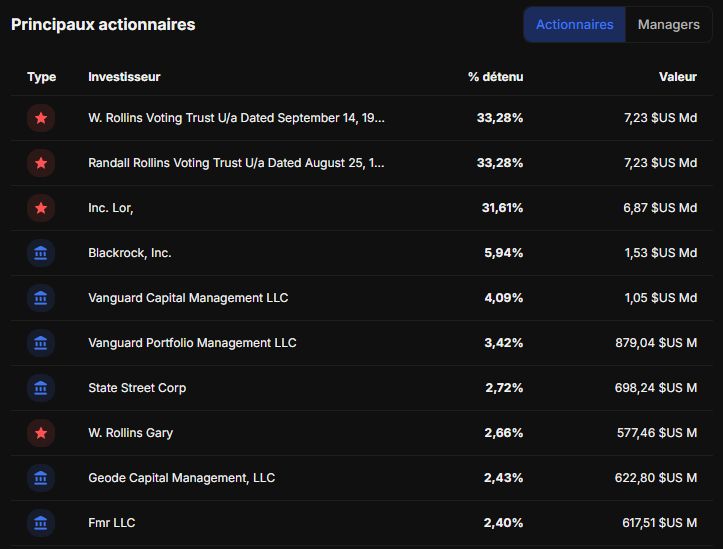Click the 1,53 $US Md value

click(660, 253)
